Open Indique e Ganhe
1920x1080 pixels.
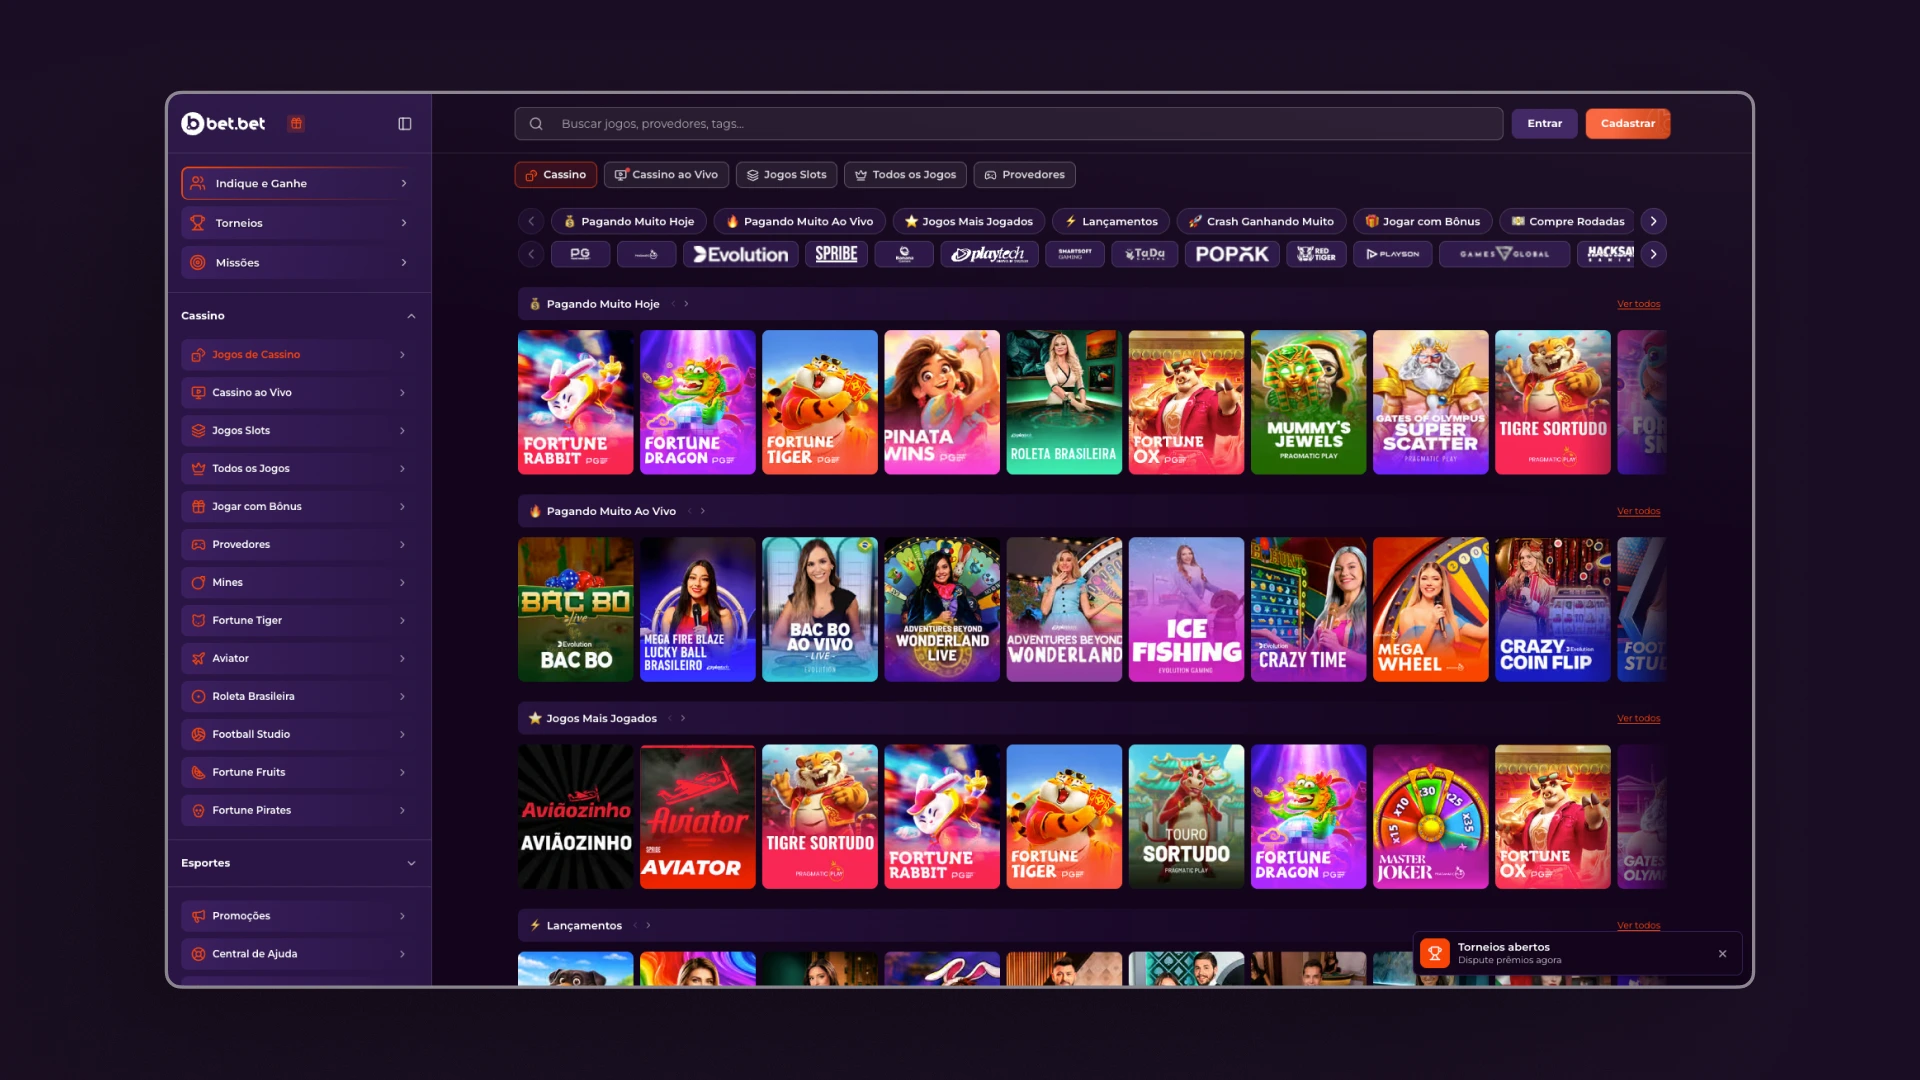(298, 183)
